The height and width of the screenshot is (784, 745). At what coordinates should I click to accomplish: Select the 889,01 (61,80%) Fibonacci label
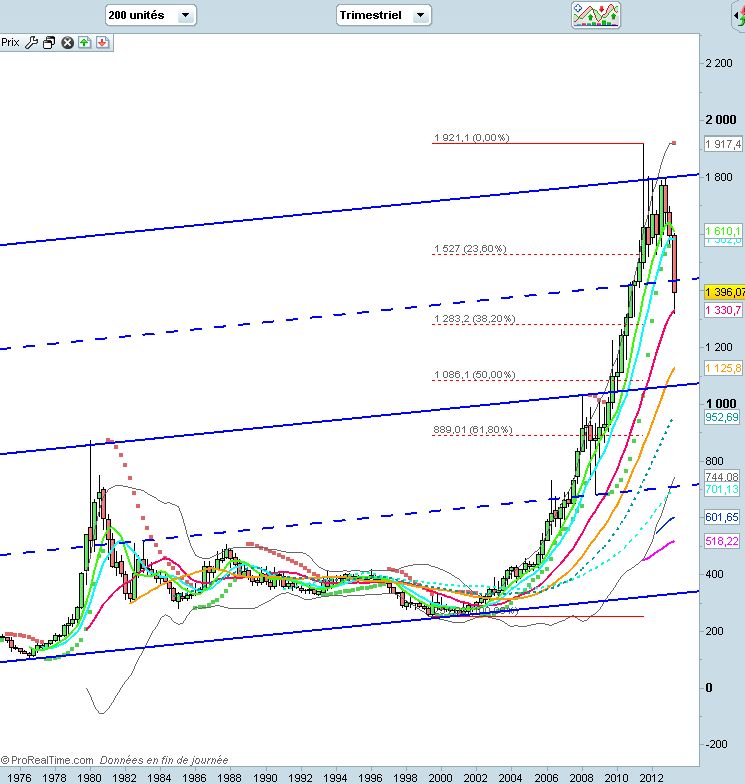pyautogui.click(x=473, y=430)
